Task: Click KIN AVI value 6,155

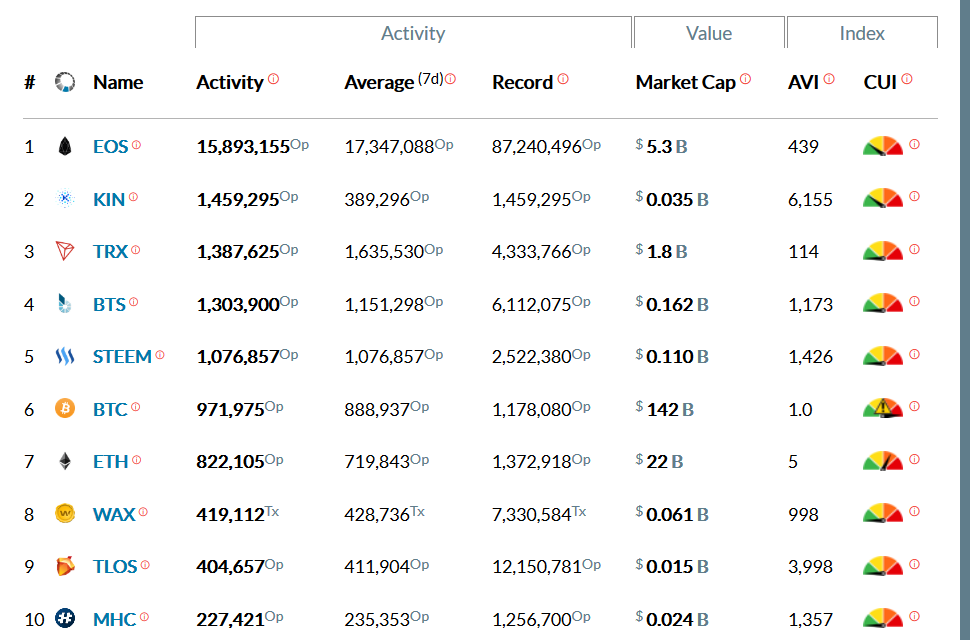Action: tap(810, 199)
